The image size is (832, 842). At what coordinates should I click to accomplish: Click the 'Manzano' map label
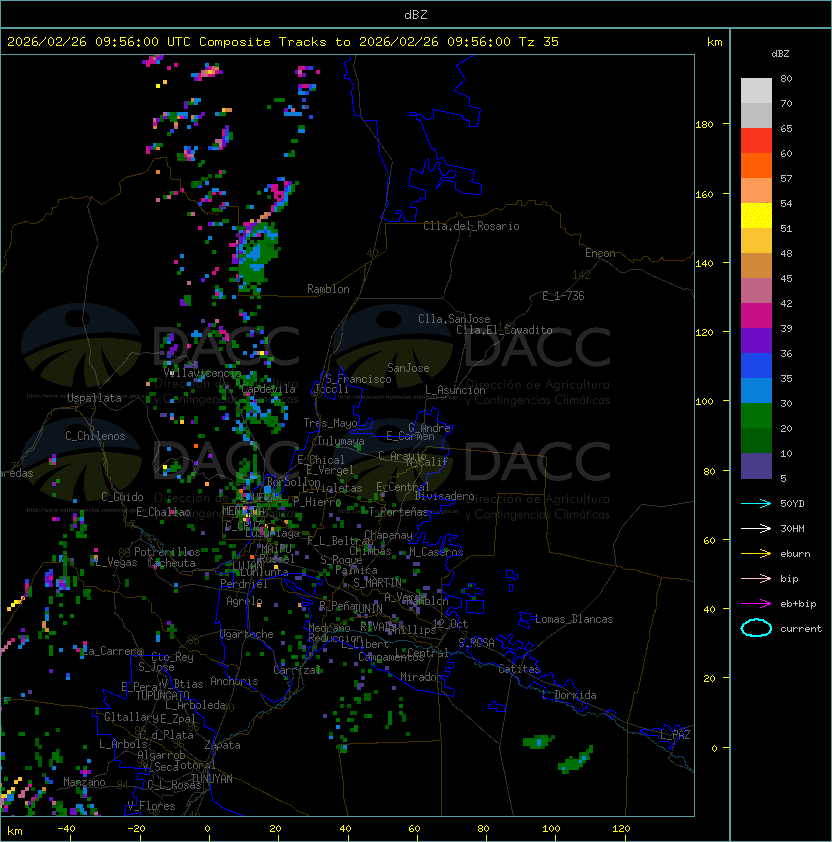coord(84,782)
